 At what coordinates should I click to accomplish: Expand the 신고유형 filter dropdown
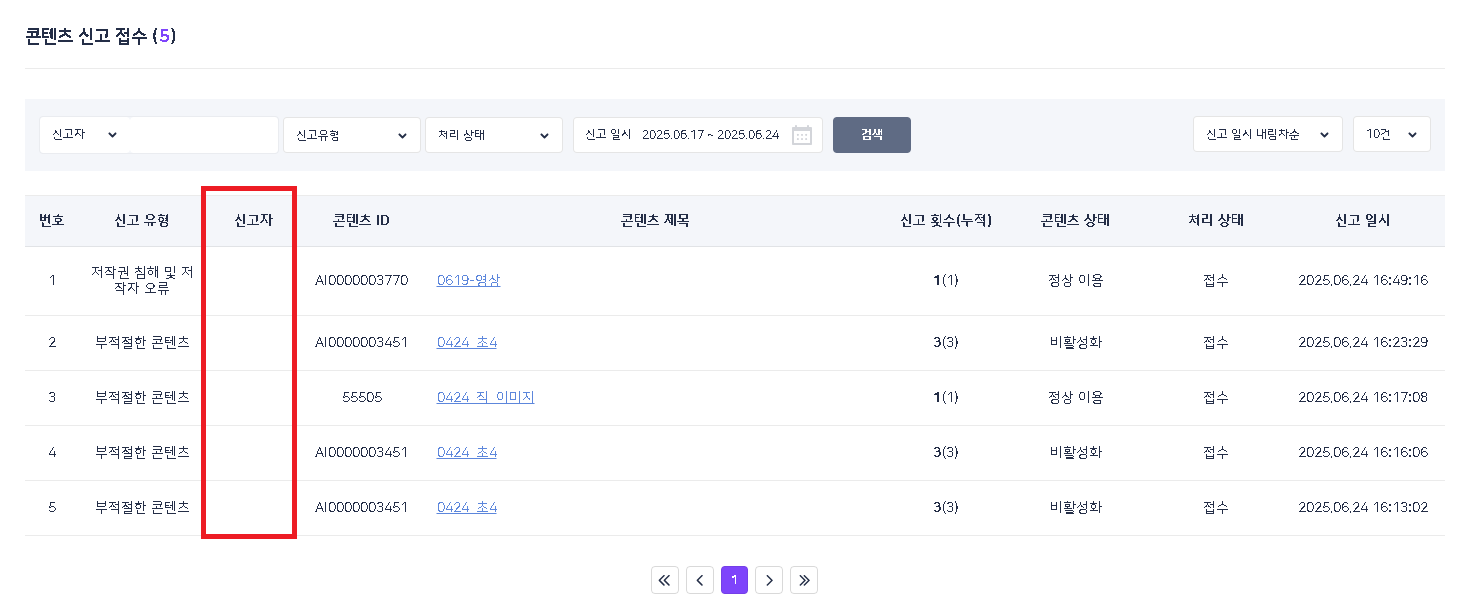[351, 135]
